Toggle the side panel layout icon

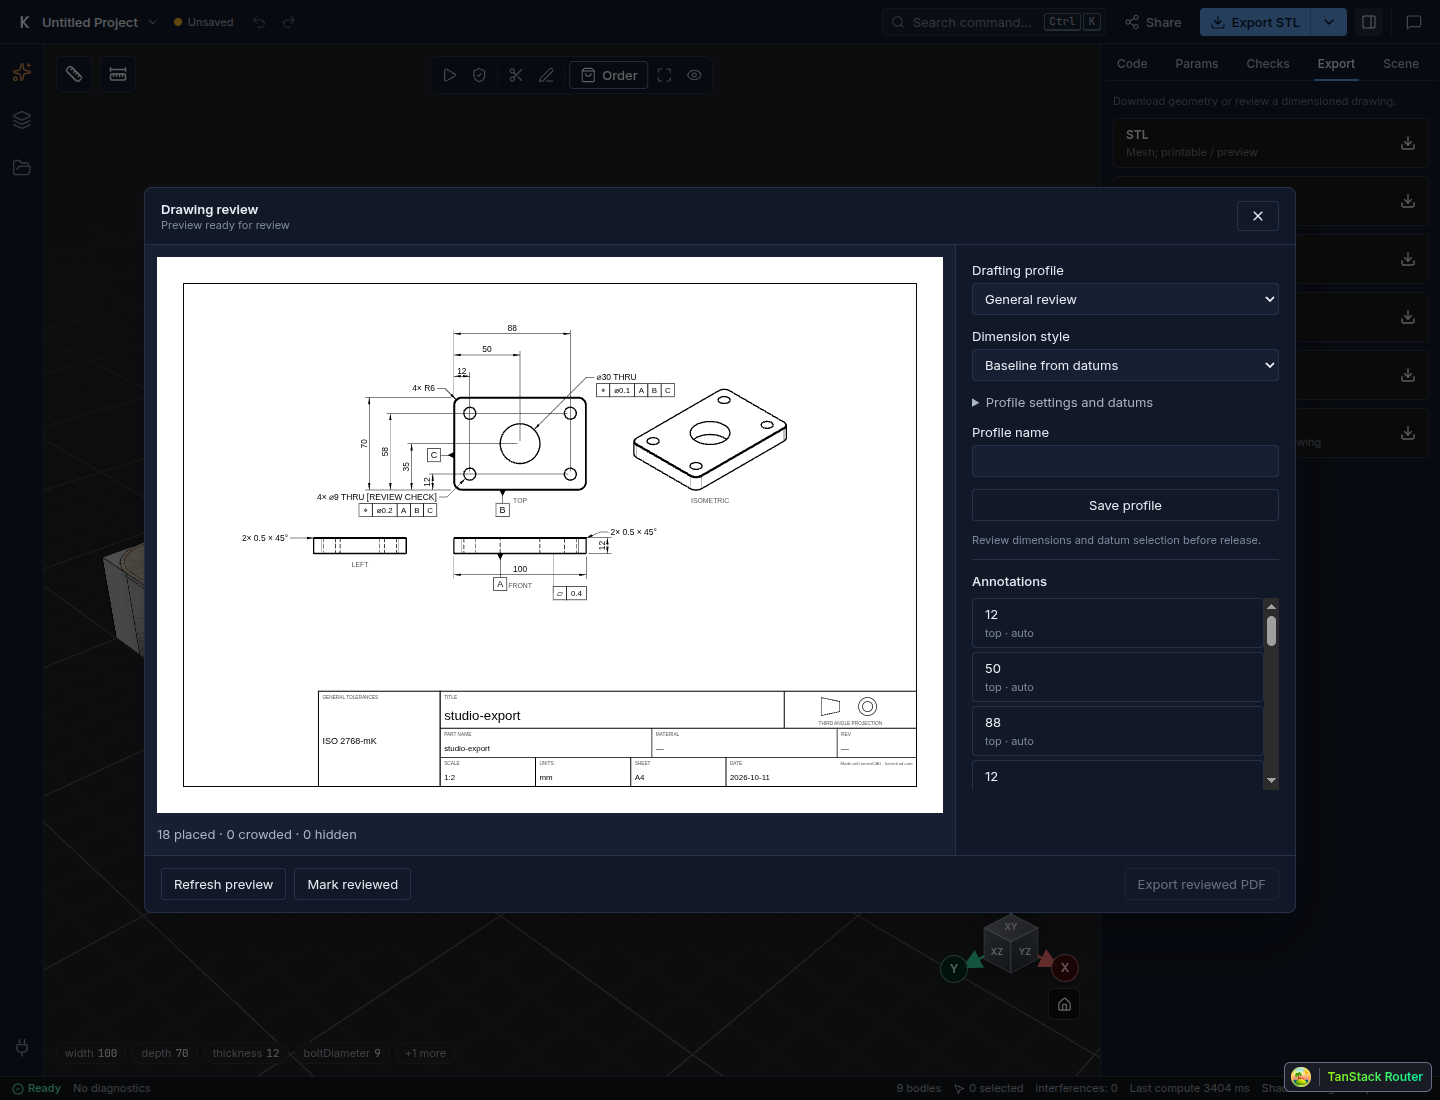pos(1370,22)
